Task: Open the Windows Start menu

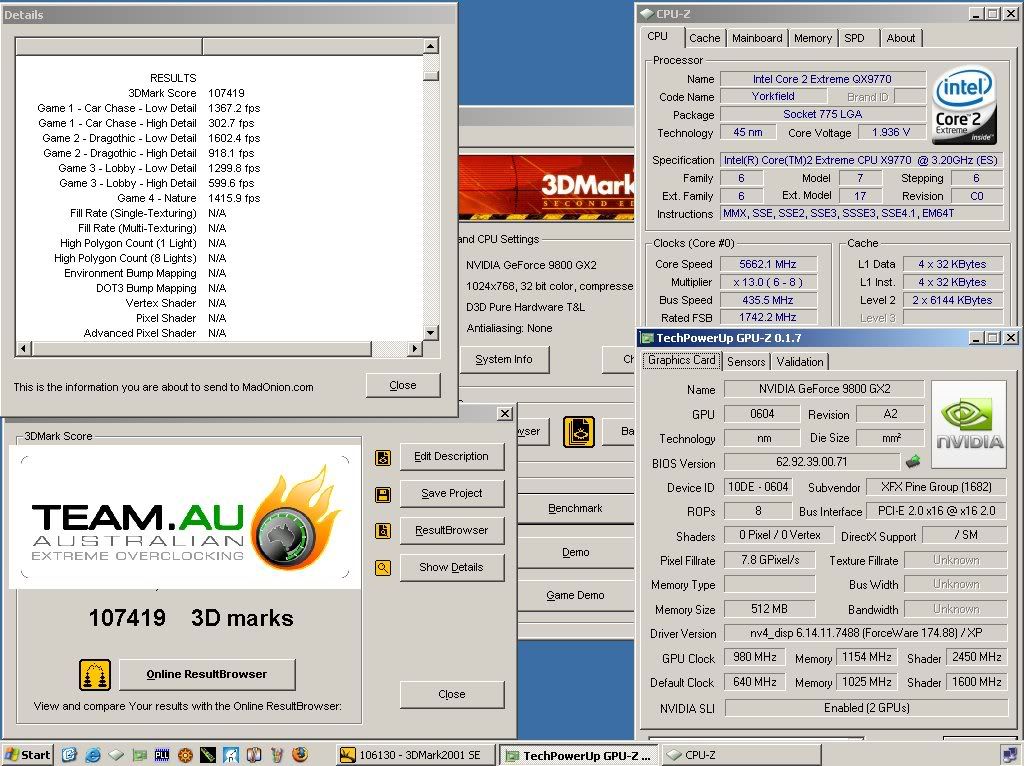Action: [x=28, y=755]
